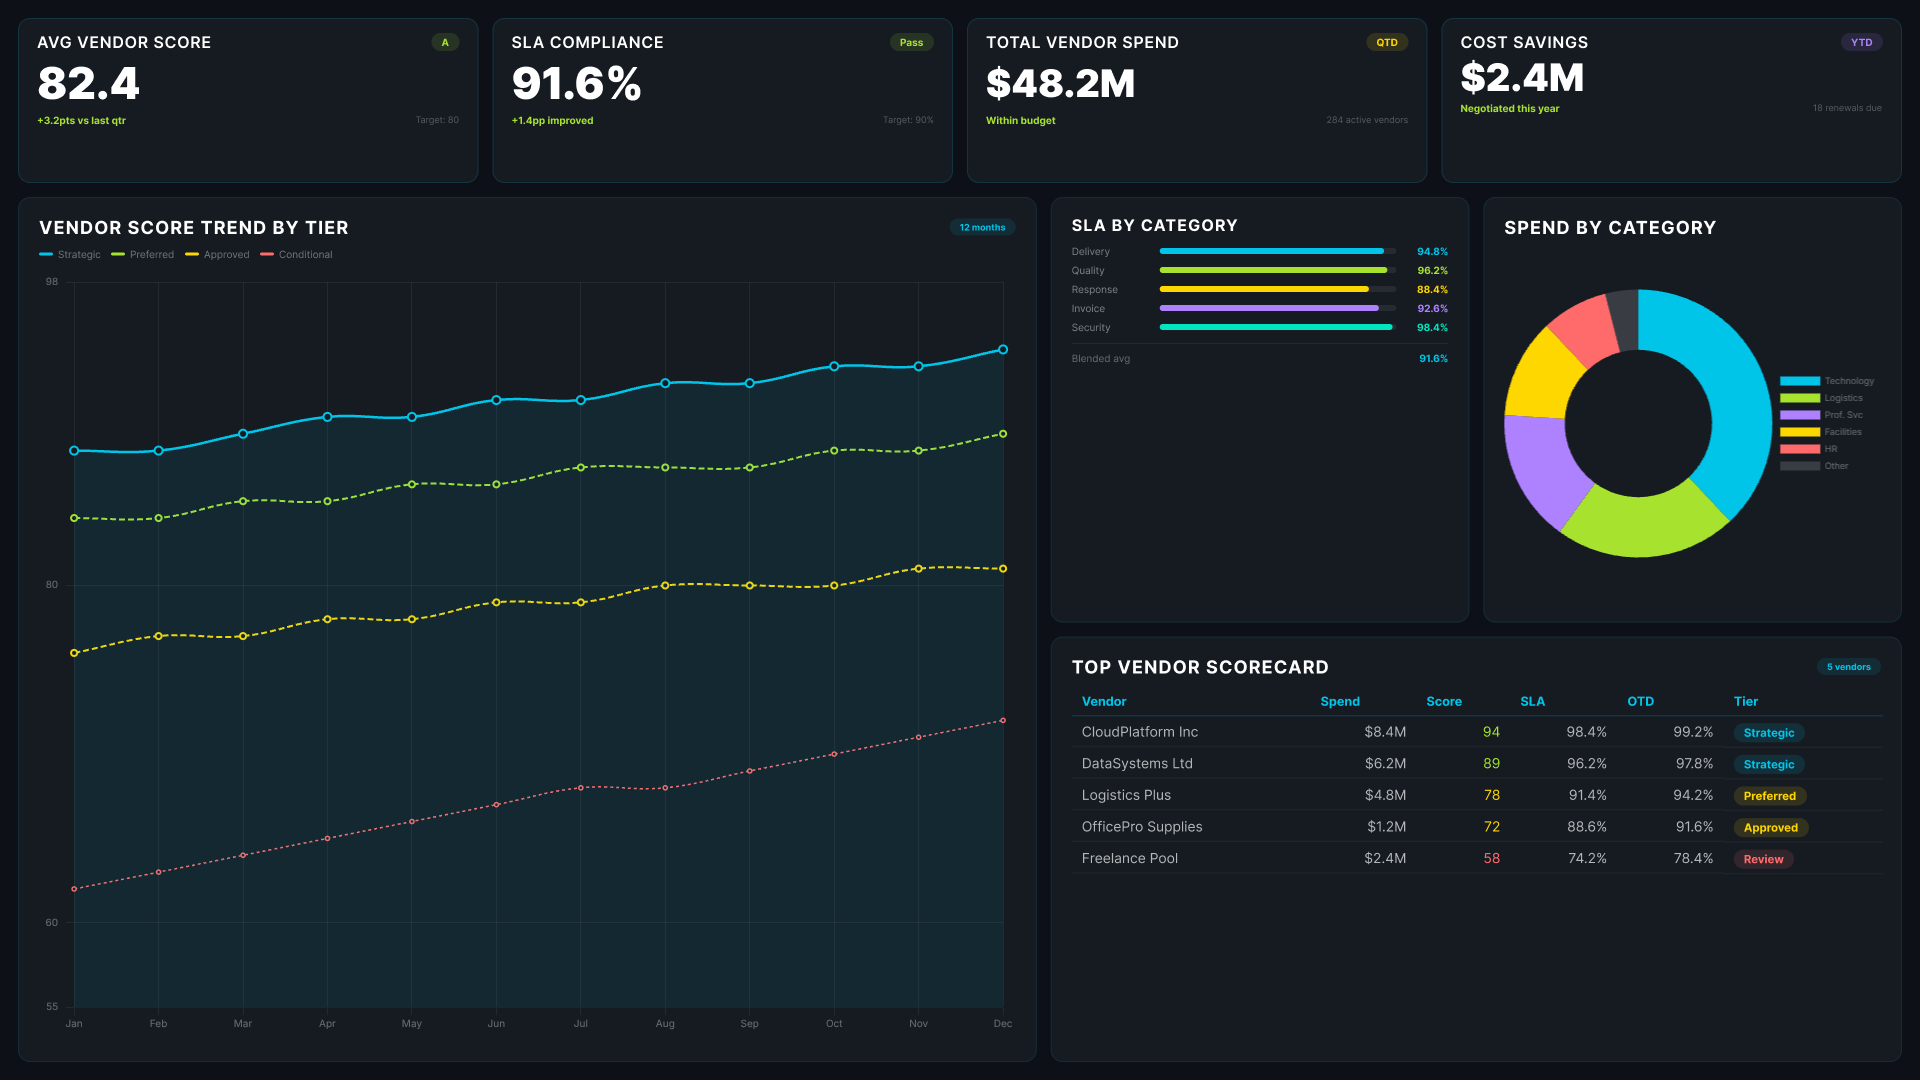Click the 'YTD' badge on Cost Savings

click(x=1861, y=42)
